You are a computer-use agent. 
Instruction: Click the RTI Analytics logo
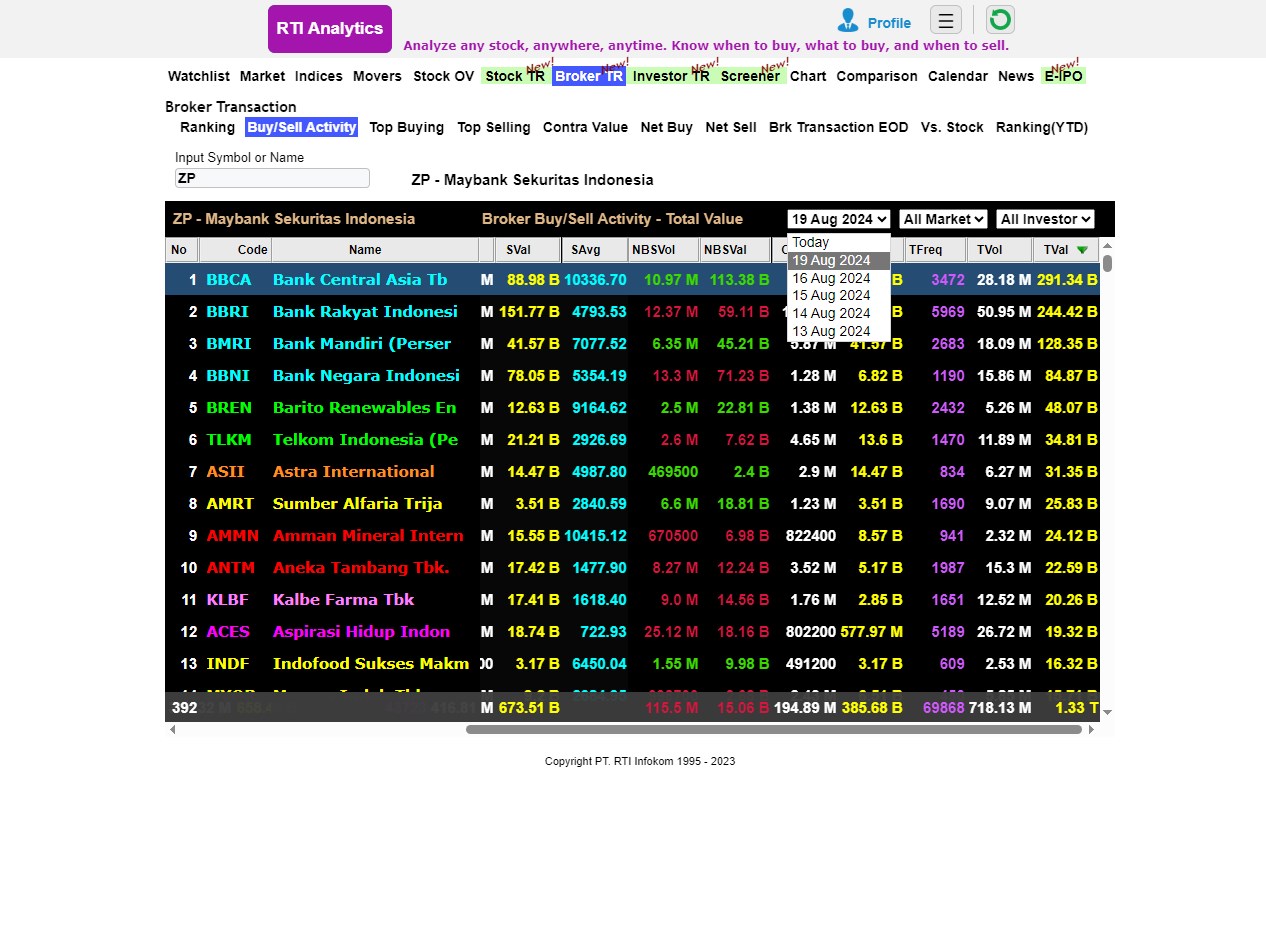tap(330, 29)
